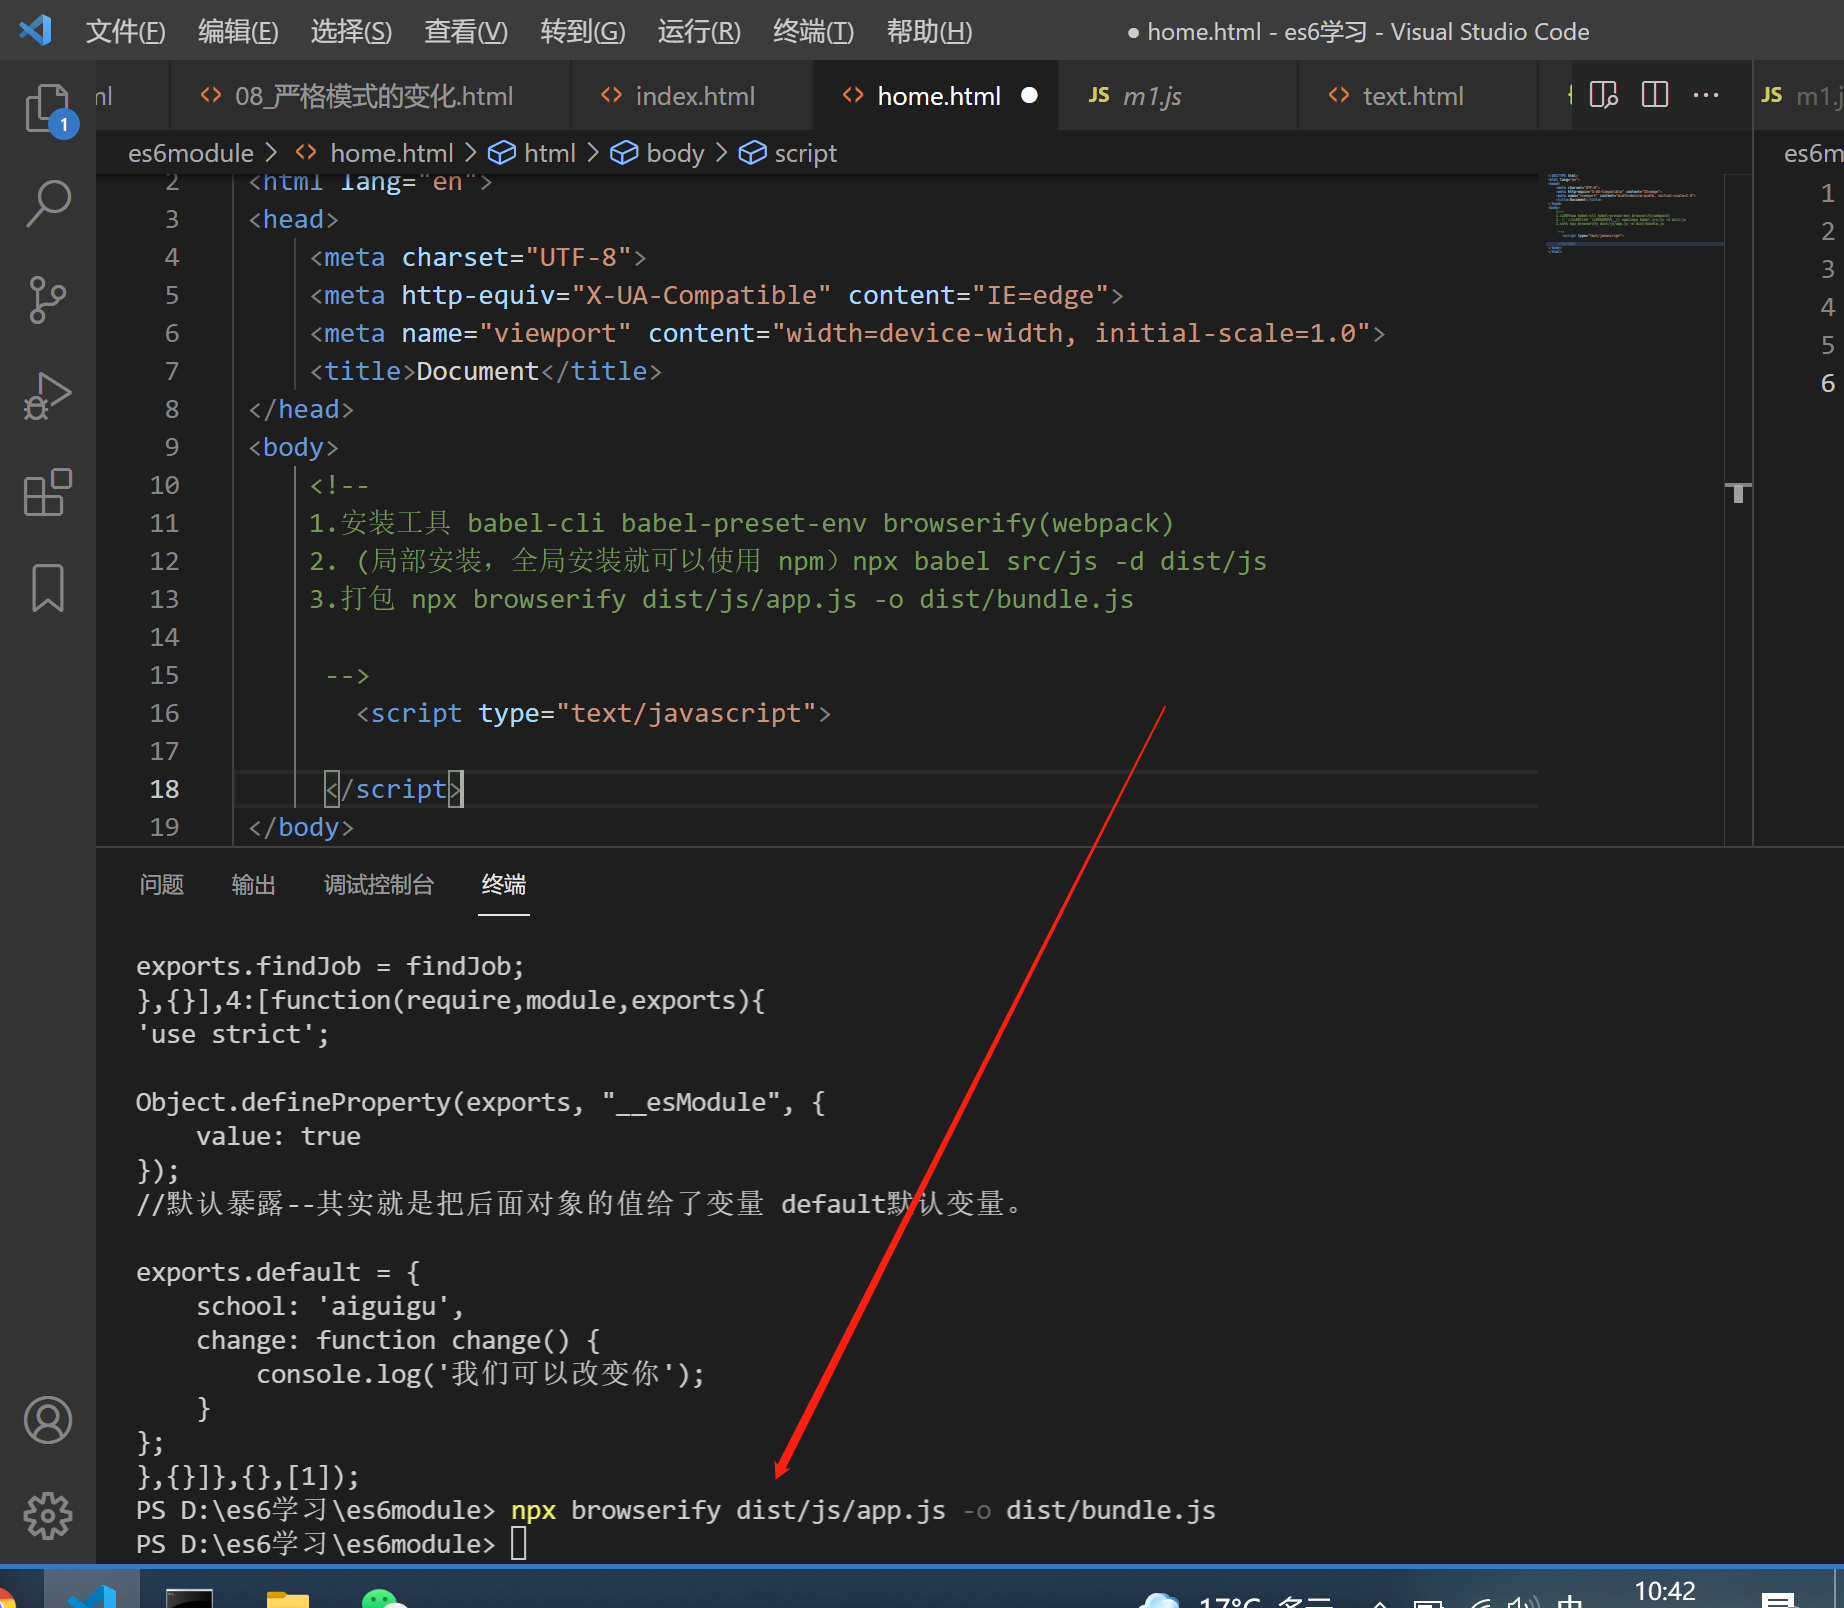Click the html symbol icon in breadcrumb
This screenshot has width=1844, height=1608.
pos(501,153)
